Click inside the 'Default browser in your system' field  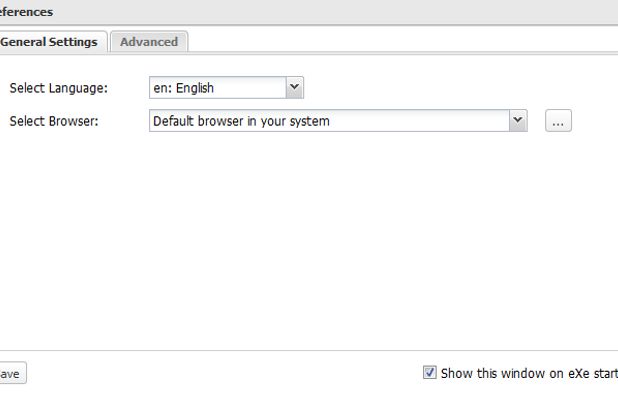point(329,121)
